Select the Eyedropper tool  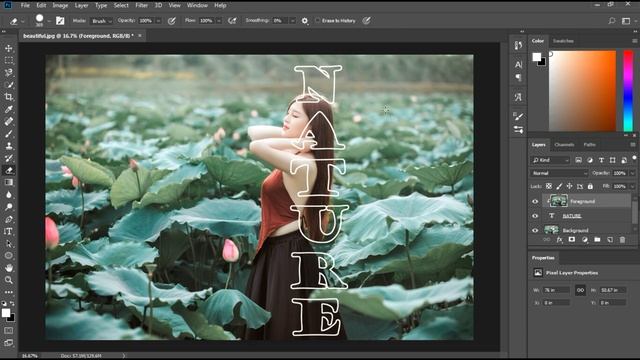(9, 109)
